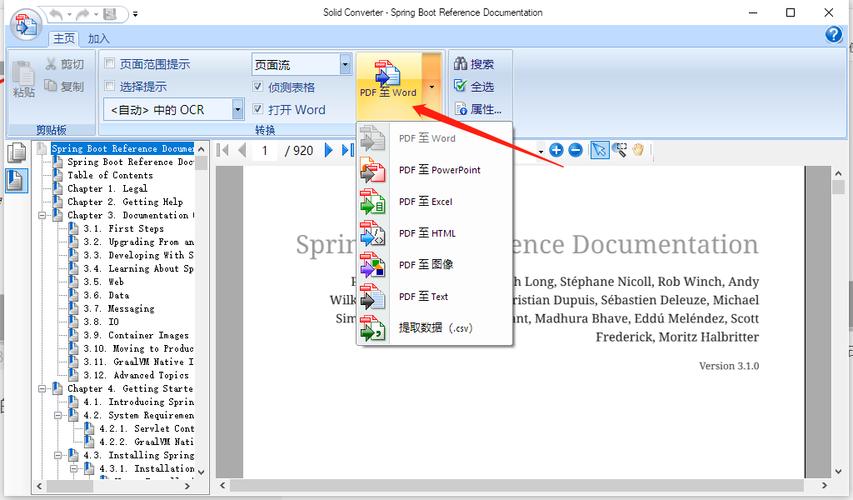
Task: Choose PDF 至 HTML in dropdown menu
Action: point(434,233)
